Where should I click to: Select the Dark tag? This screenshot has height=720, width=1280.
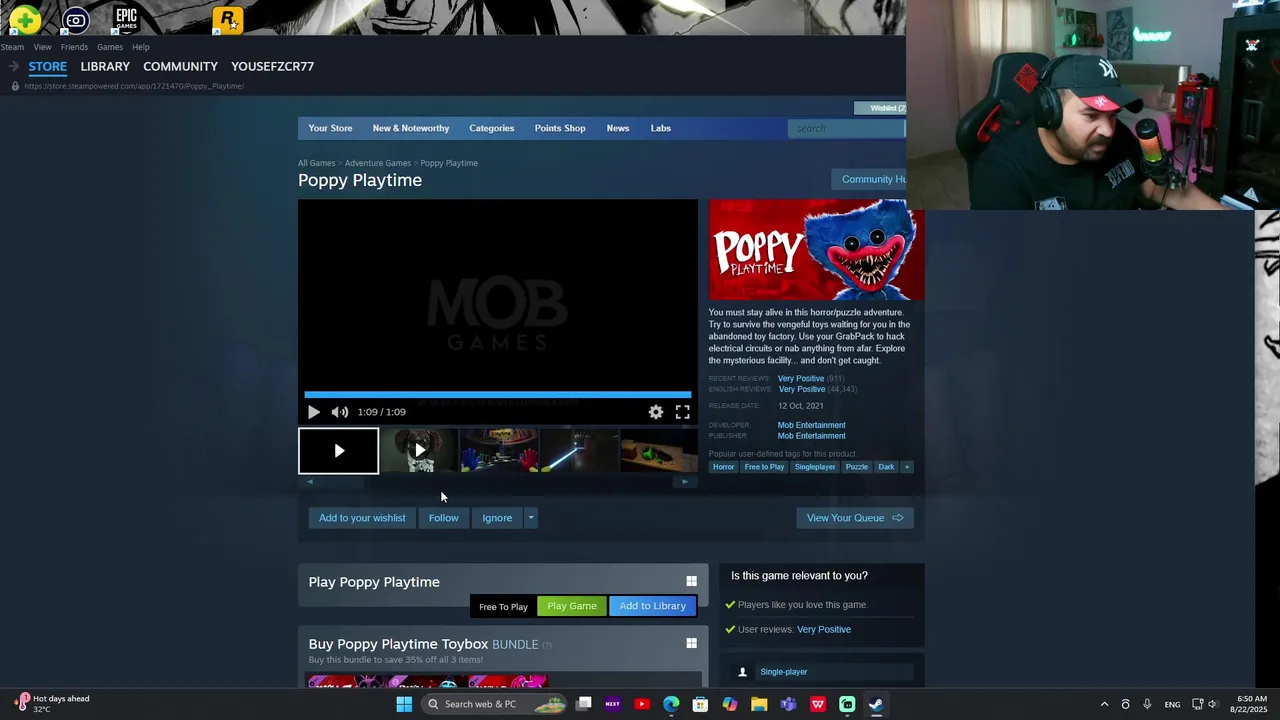(x=886, y=467)
